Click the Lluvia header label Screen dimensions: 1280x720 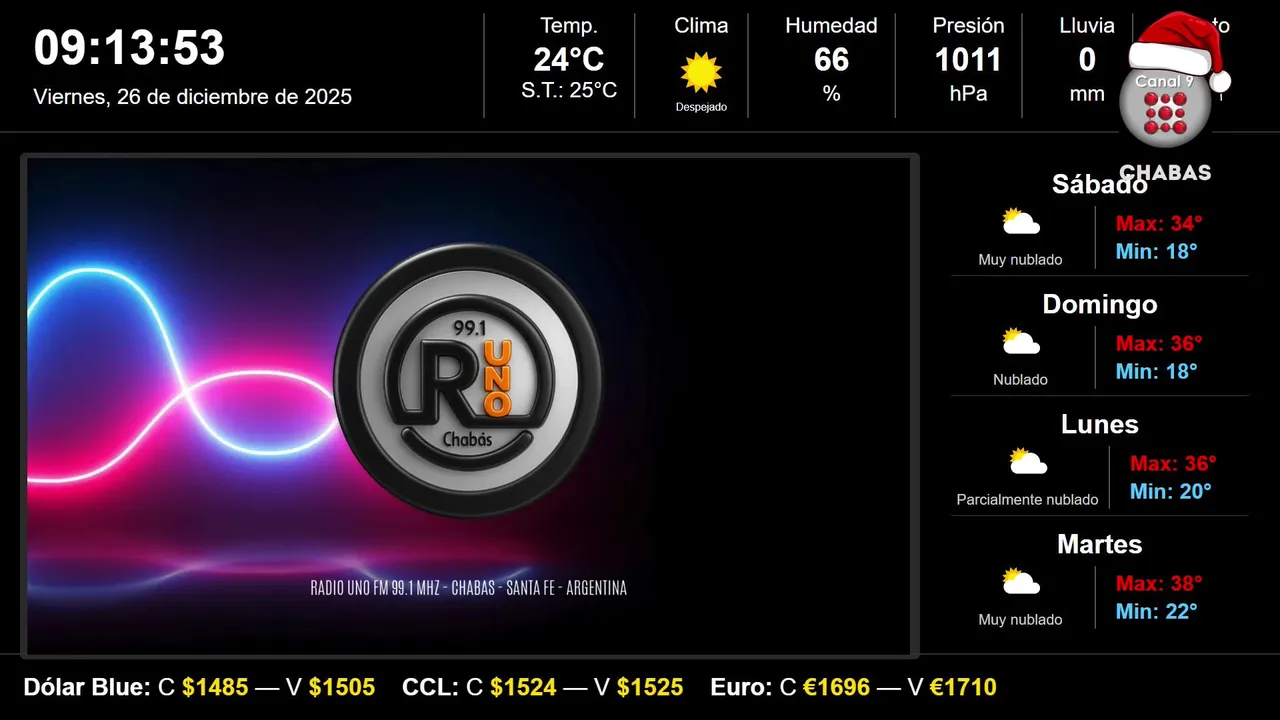1087,26
